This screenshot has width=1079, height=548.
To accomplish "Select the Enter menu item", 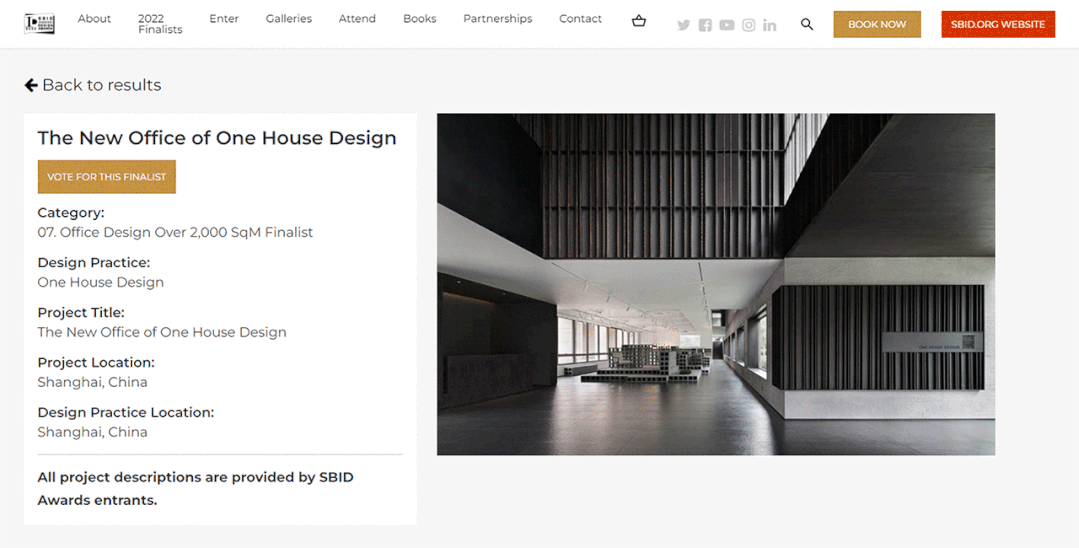I will tap(224, 19).
